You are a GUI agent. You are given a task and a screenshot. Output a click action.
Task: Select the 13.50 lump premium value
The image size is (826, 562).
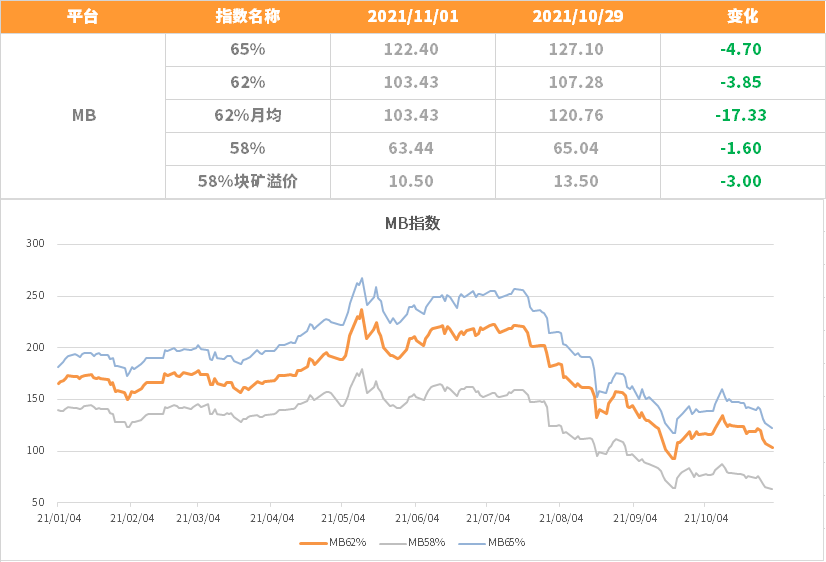click(x=576, y=182)
